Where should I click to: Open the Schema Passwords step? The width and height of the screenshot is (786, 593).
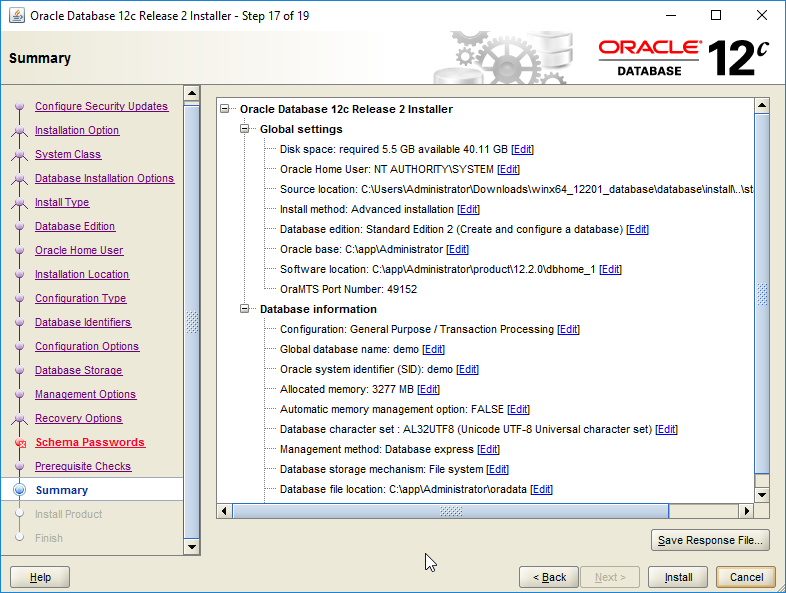coord(90,443)
